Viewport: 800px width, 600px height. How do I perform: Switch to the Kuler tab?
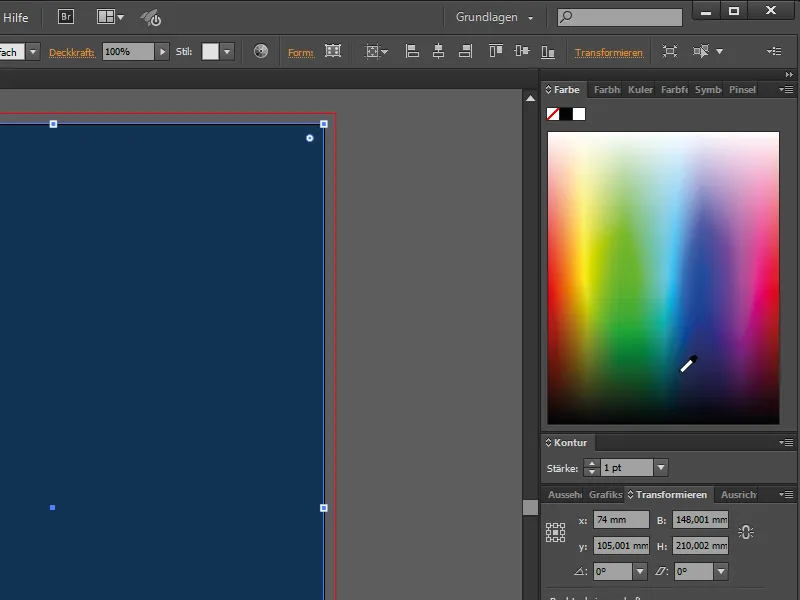[640, 90]
